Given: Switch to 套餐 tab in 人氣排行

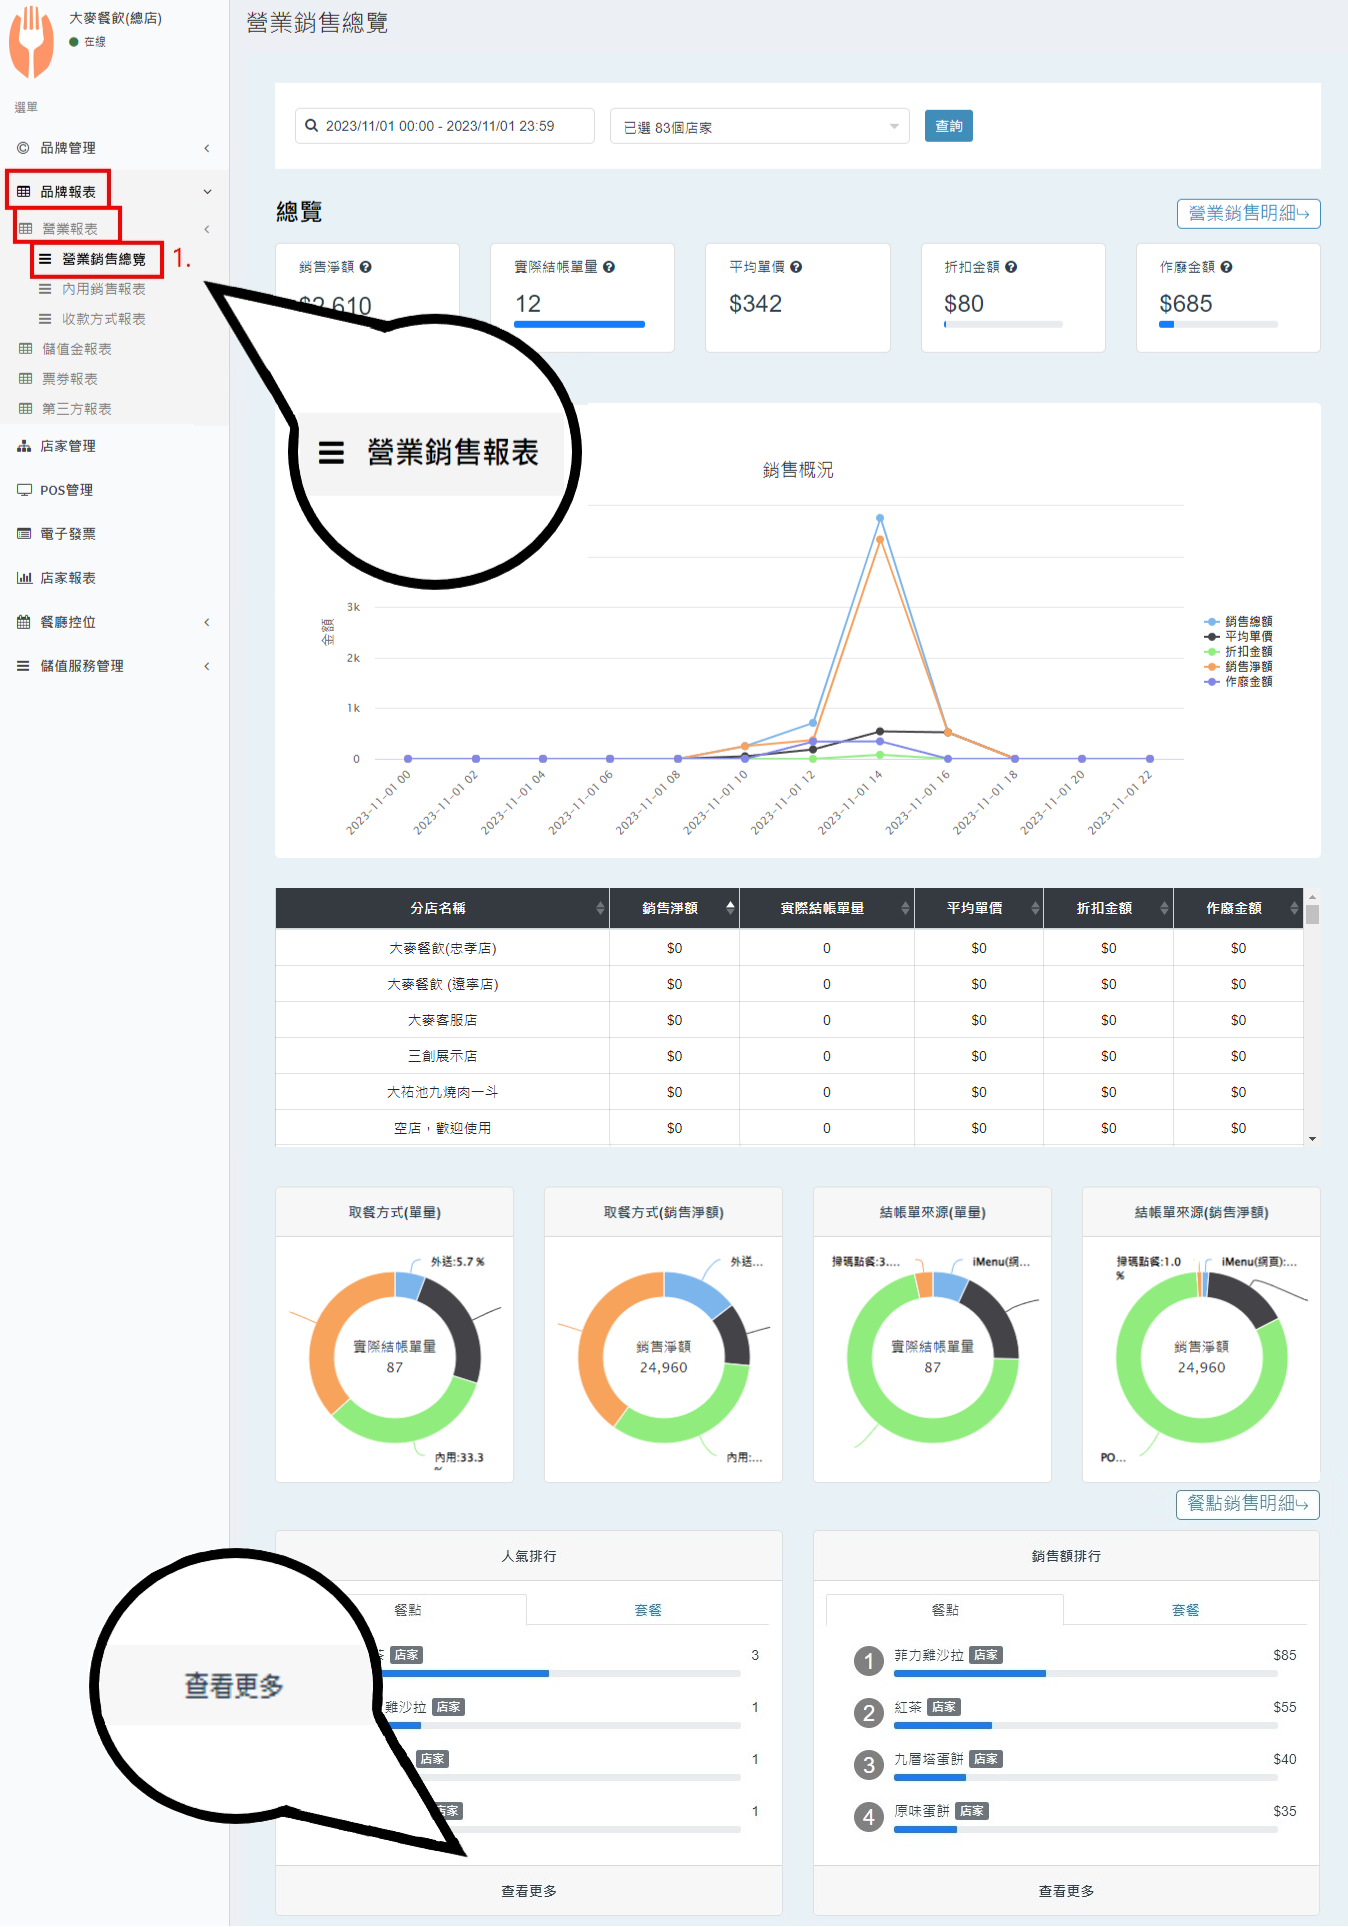Looking at the screenshot, I should pos(648,1610).
